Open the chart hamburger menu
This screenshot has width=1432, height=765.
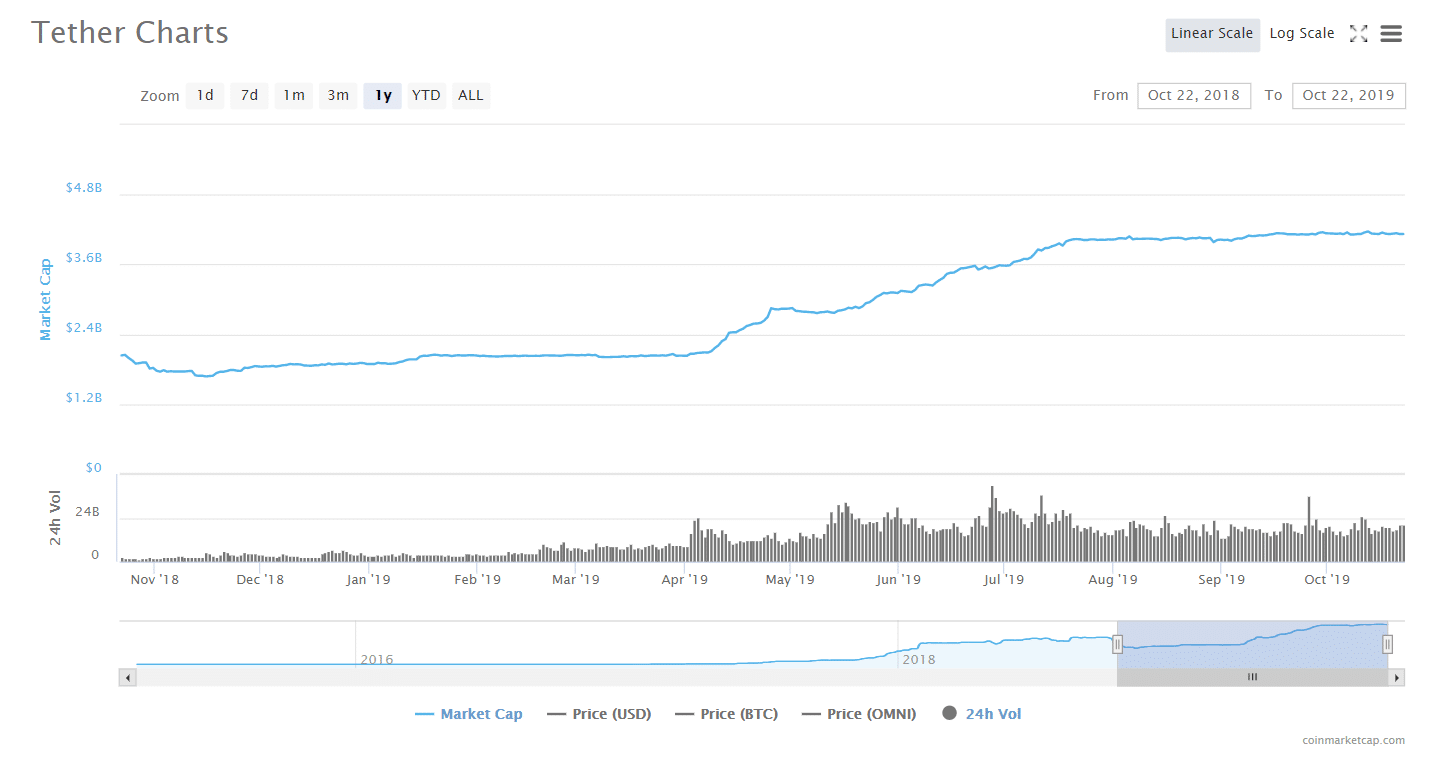pyautogui.click(x=1391, y=34)
